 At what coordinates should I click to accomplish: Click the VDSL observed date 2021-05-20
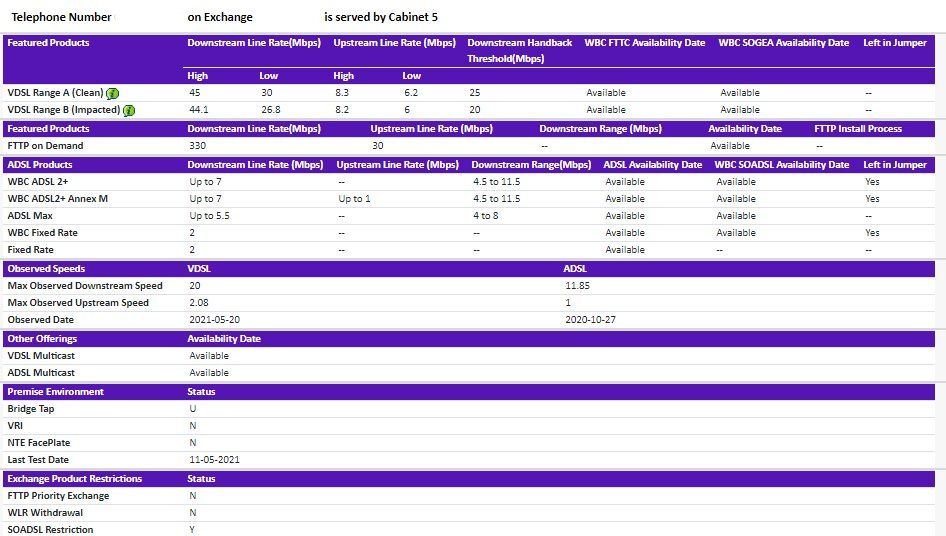point(214,320)
